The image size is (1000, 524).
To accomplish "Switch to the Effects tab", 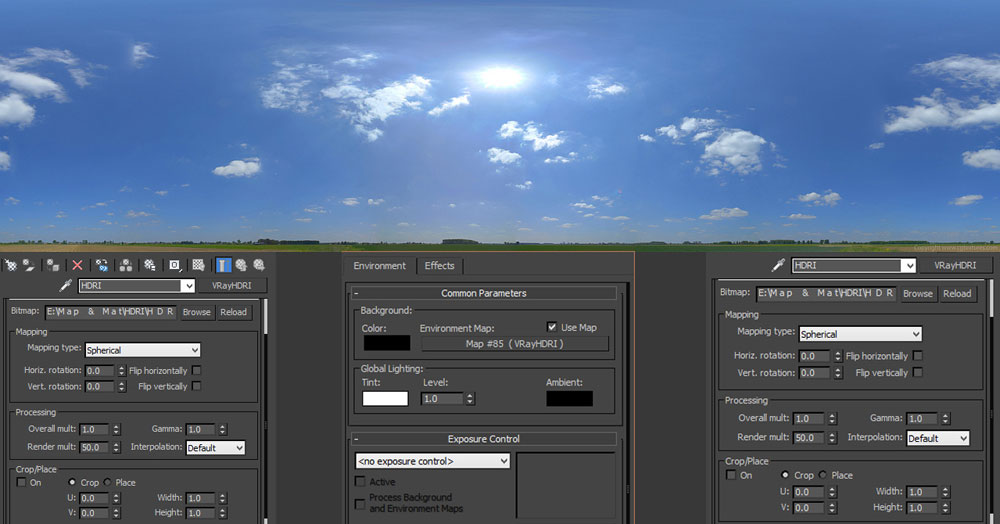I will point(439,266).
